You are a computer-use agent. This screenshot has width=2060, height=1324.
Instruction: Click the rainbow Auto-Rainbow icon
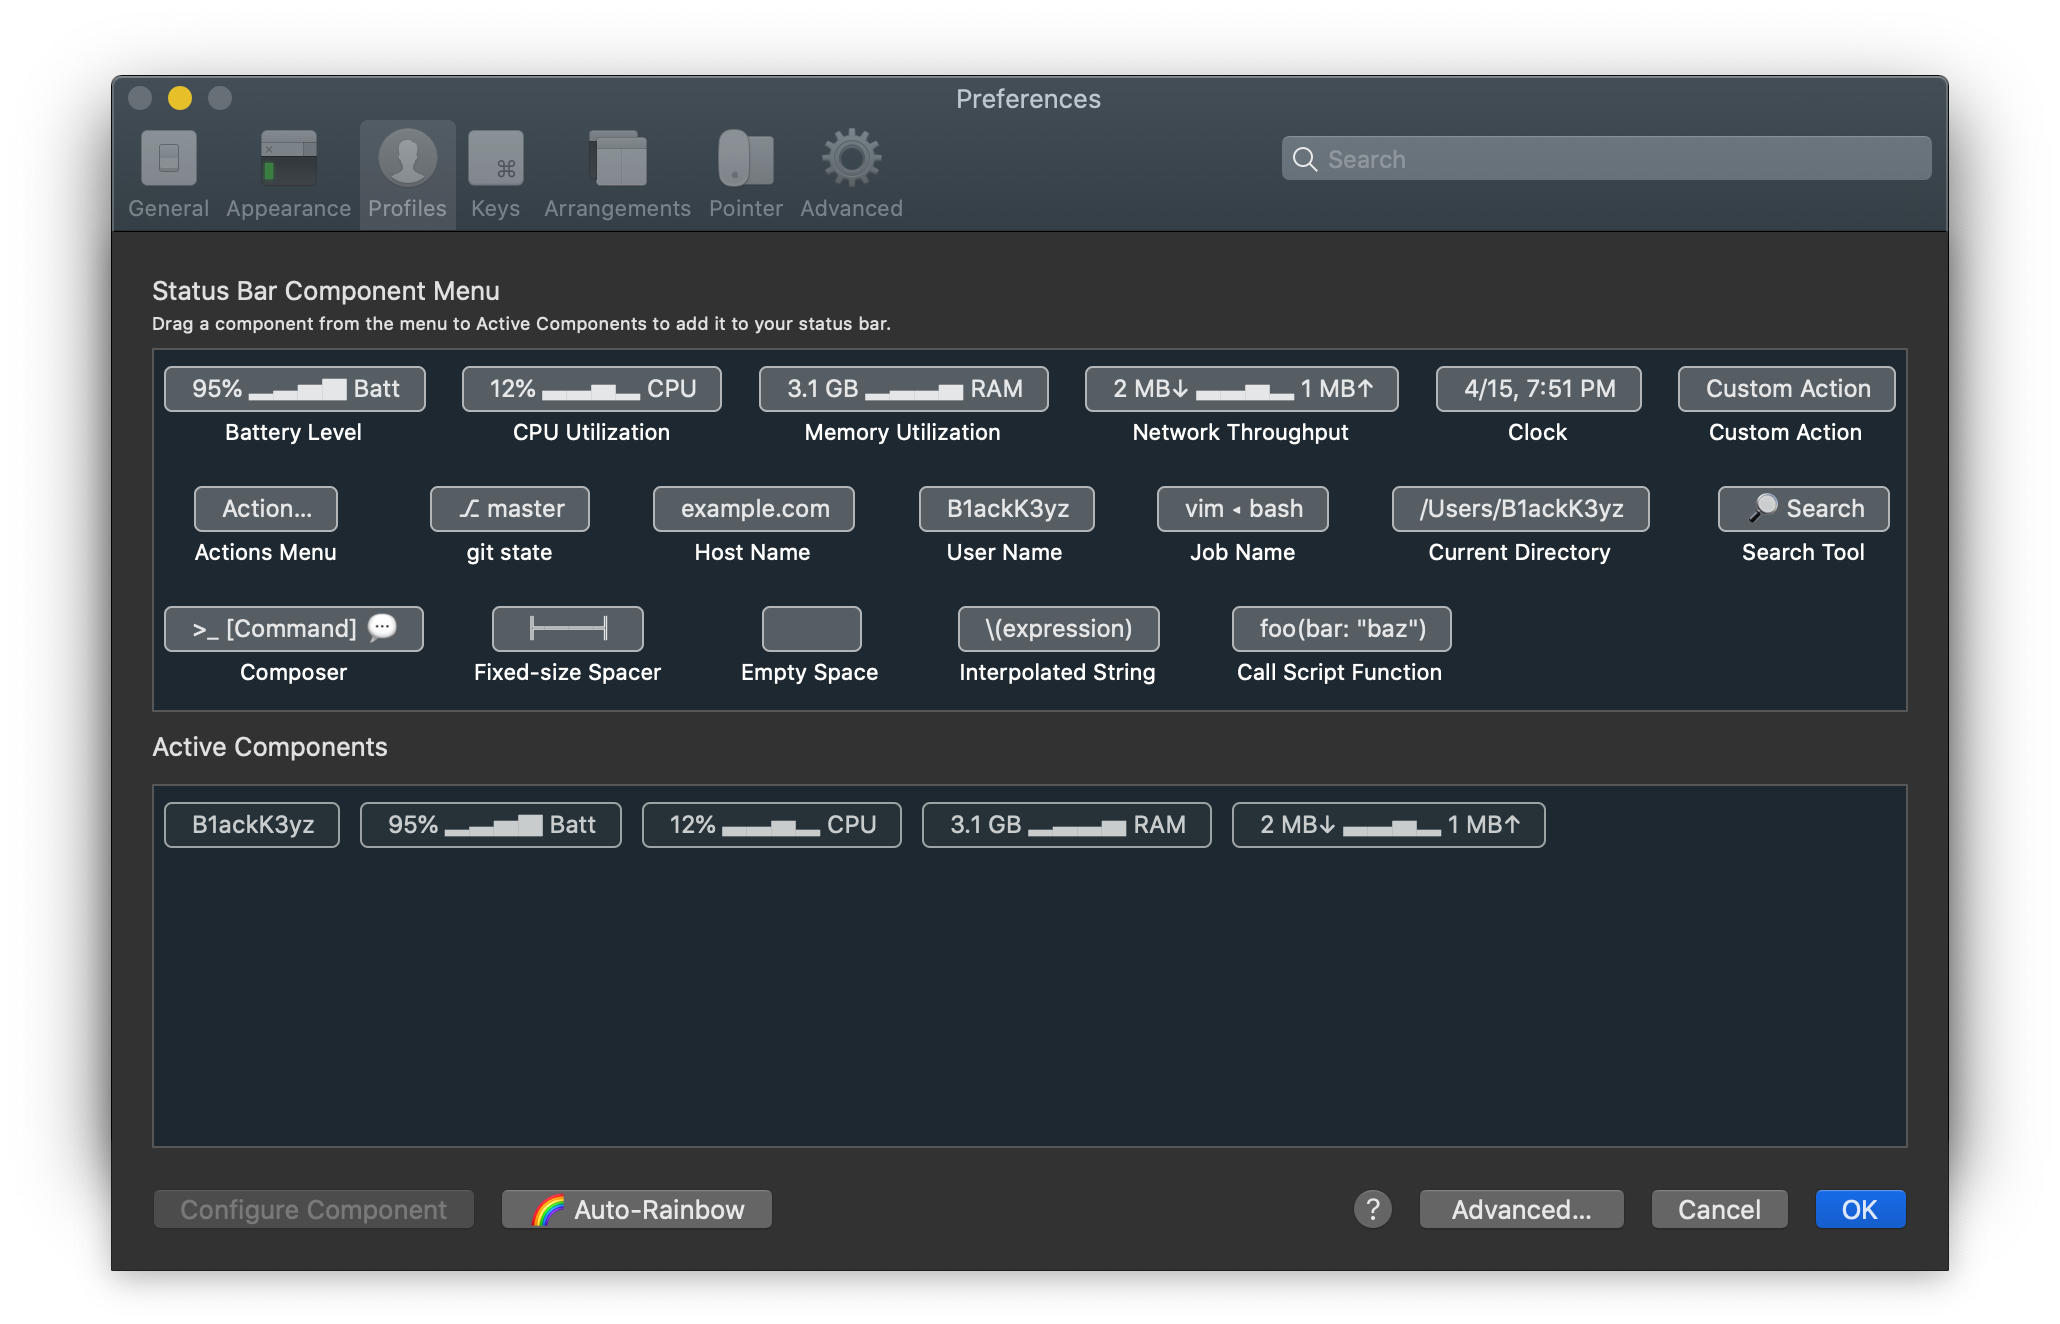tap(549, 1209)
